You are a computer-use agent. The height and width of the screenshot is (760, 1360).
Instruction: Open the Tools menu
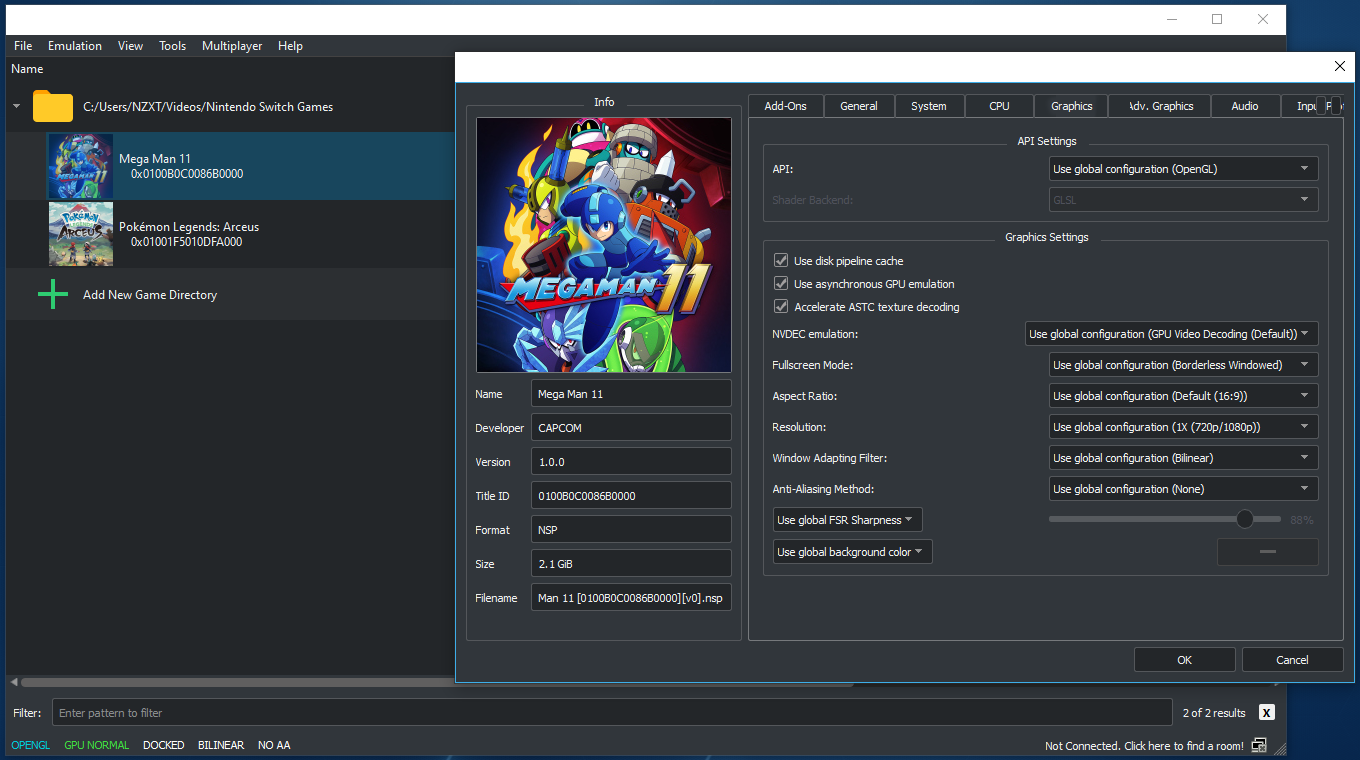tap(173, 46)
